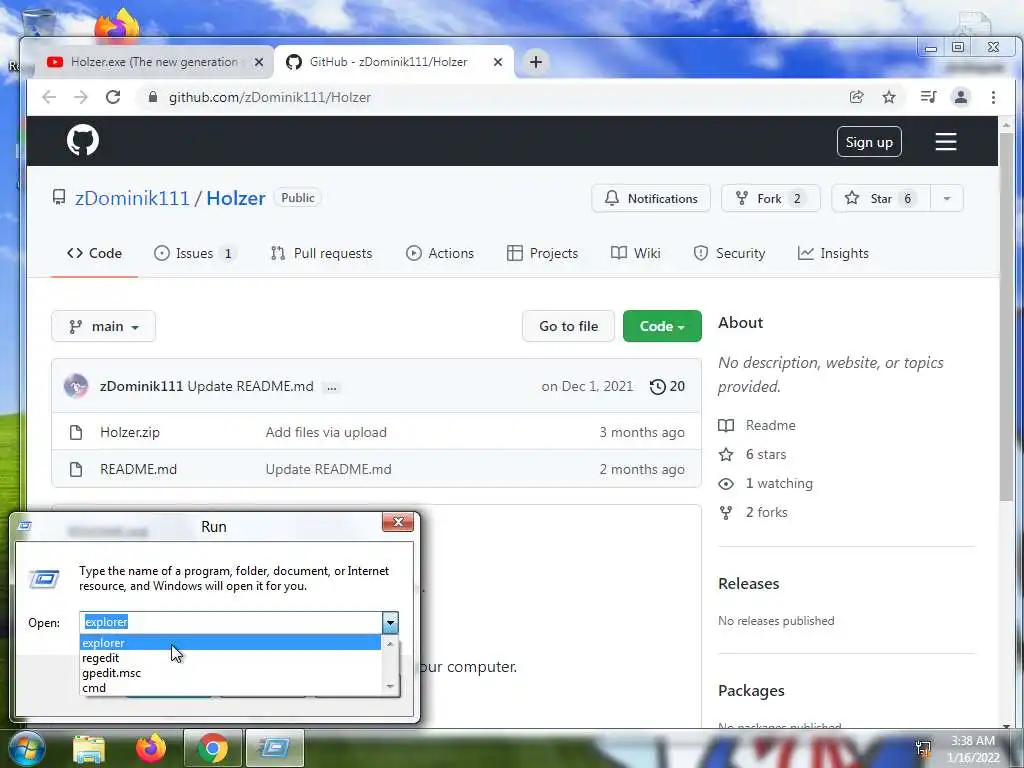Open Windows Explorer from taskbar
The height and width of the screenshot is (768, 1024).
tap(89, 749)
